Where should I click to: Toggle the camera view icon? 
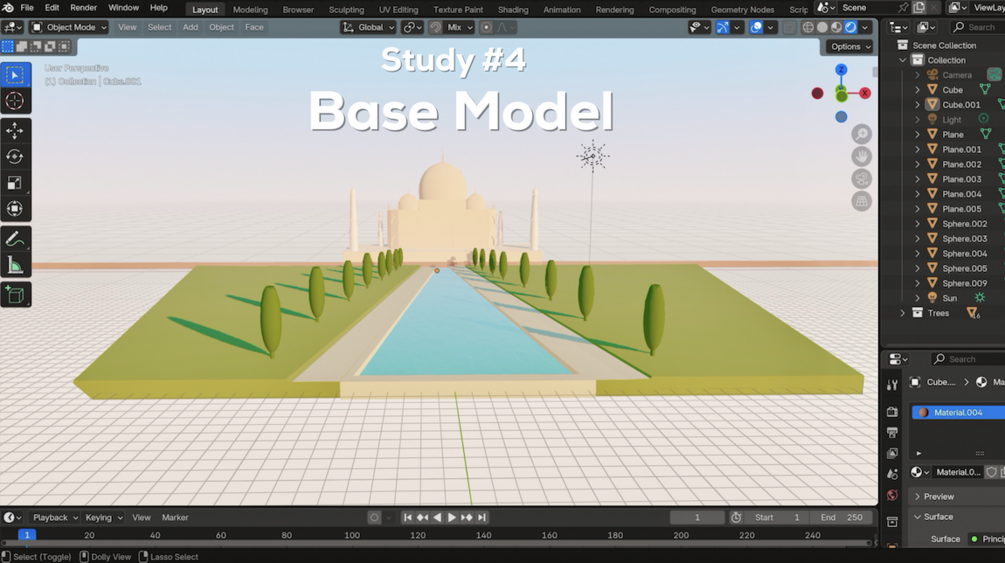point(861,179)
